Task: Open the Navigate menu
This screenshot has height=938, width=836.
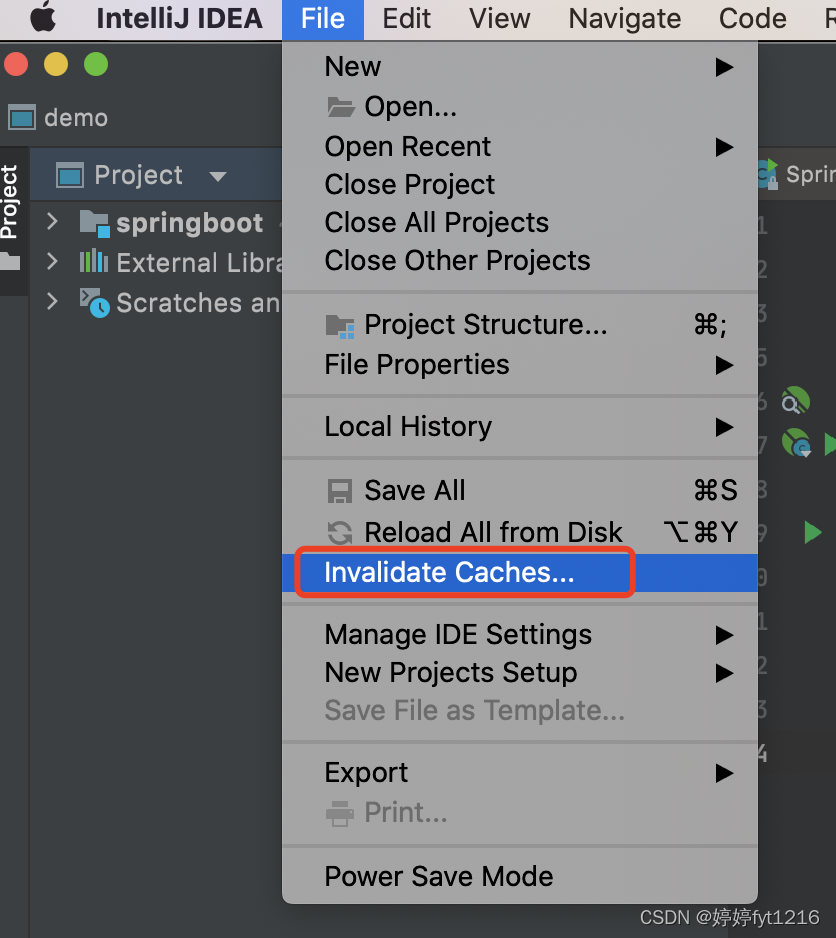Action: coord(624,19)
